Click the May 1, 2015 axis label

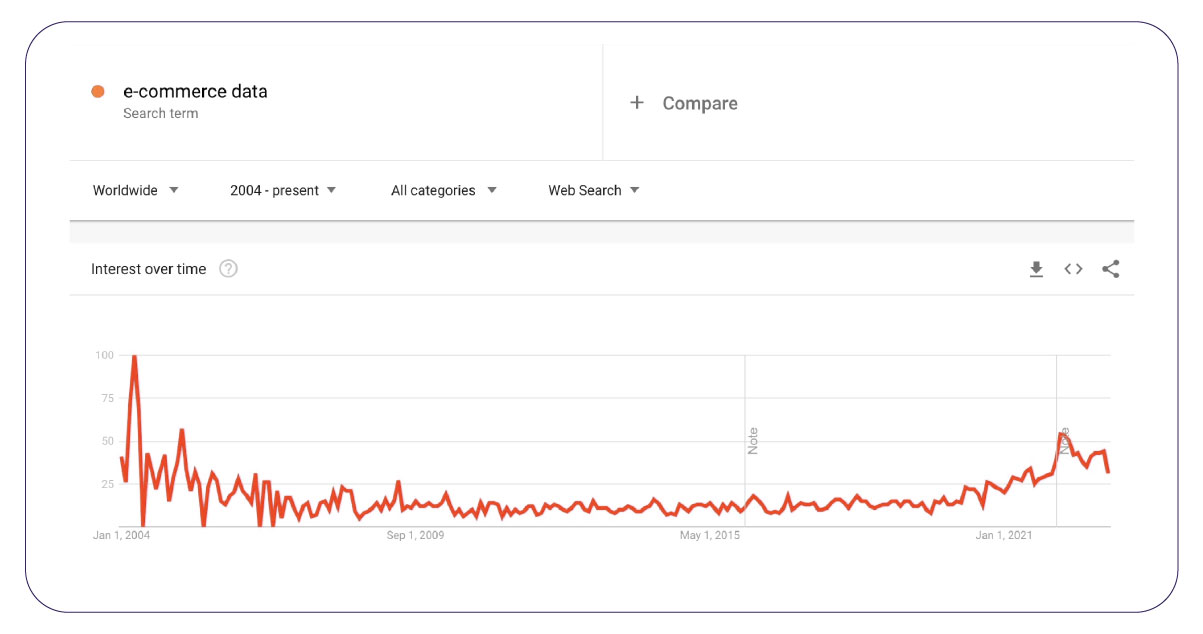(709, 536)
